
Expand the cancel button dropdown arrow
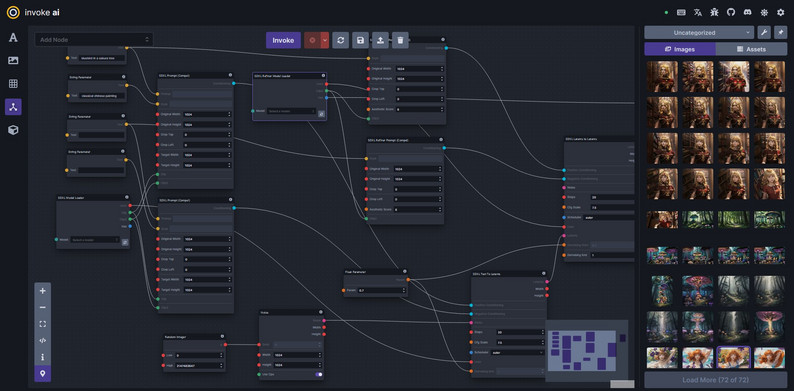[325, 41]
